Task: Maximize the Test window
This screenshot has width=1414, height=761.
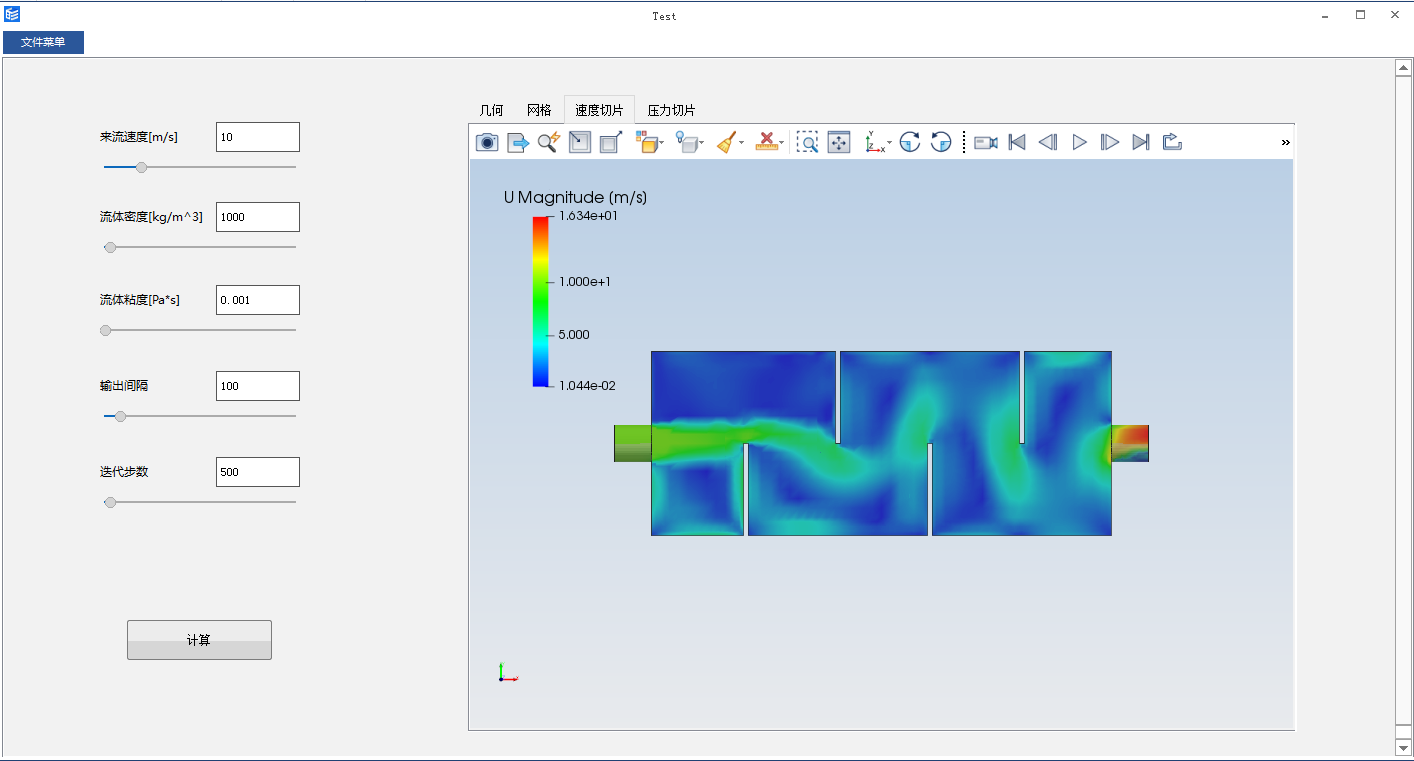Action: (x=1360, y=15)
